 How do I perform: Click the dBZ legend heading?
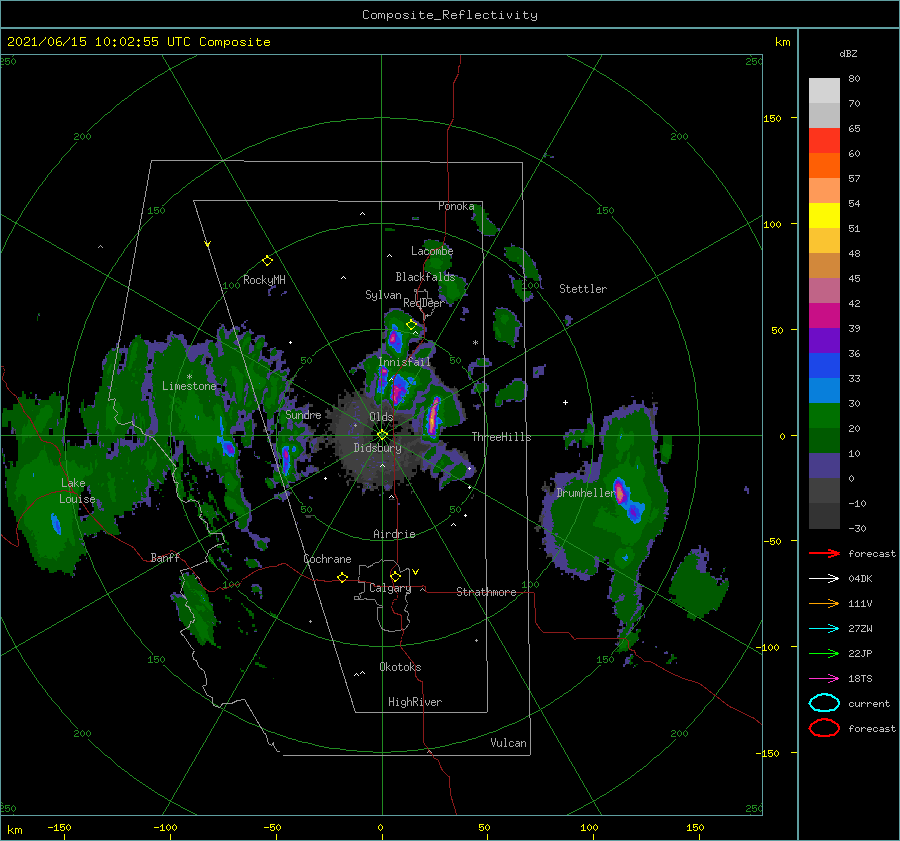(848, 53)
